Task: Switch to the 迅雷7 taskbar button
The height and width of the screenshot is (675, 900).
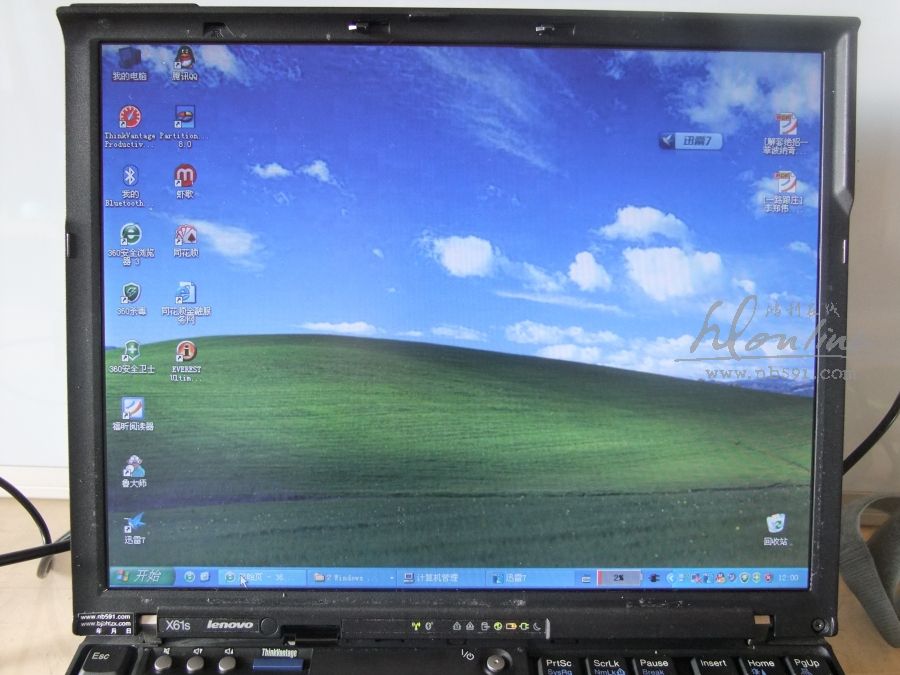Action: pyautogui.click(x=531, y=578)
